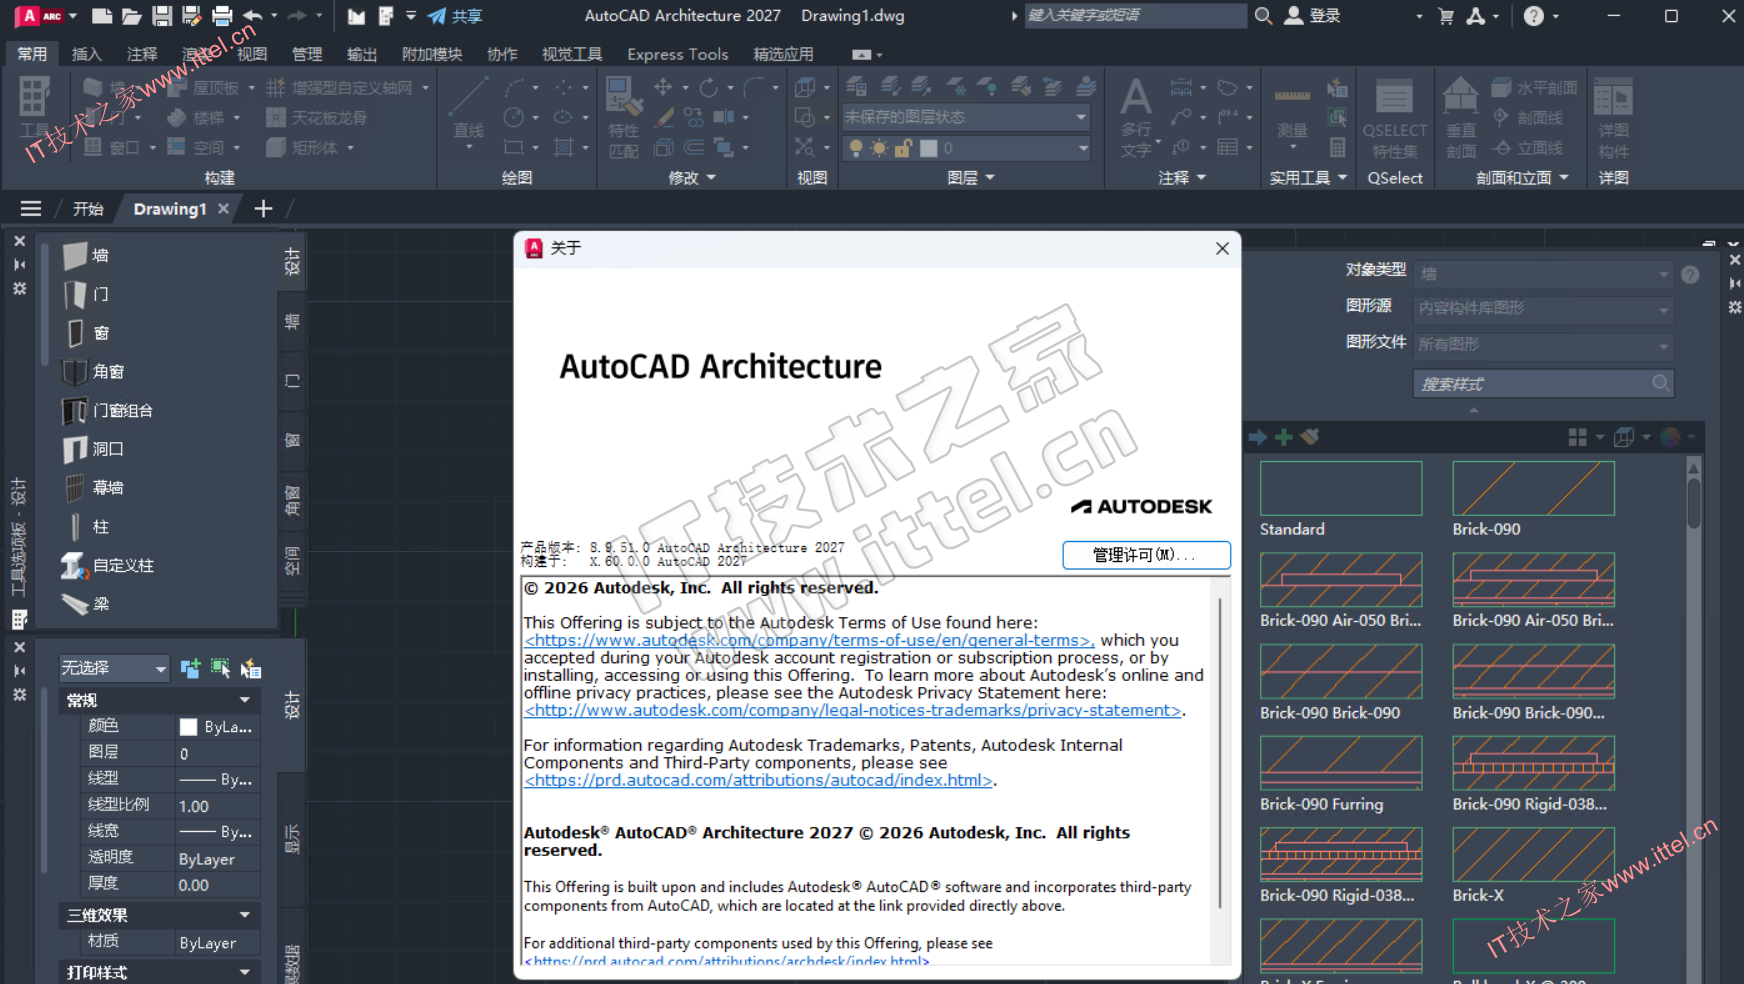Image resolution: width=1744 pixels, height=984 pixels.
Task: Open the 无选择 selection dropdown
Action: click(x=114, y=668)
